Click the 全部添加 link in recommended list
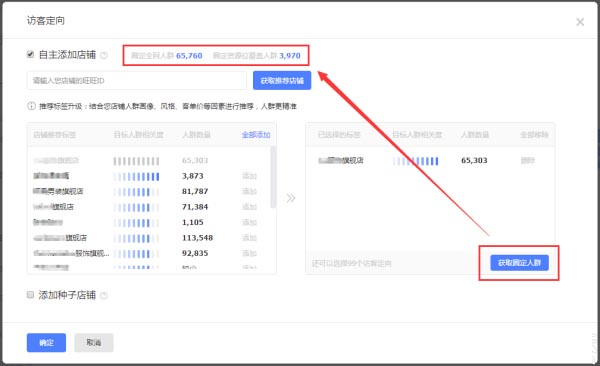The height and width of the screenshot is (366, 600). point(256,135)
